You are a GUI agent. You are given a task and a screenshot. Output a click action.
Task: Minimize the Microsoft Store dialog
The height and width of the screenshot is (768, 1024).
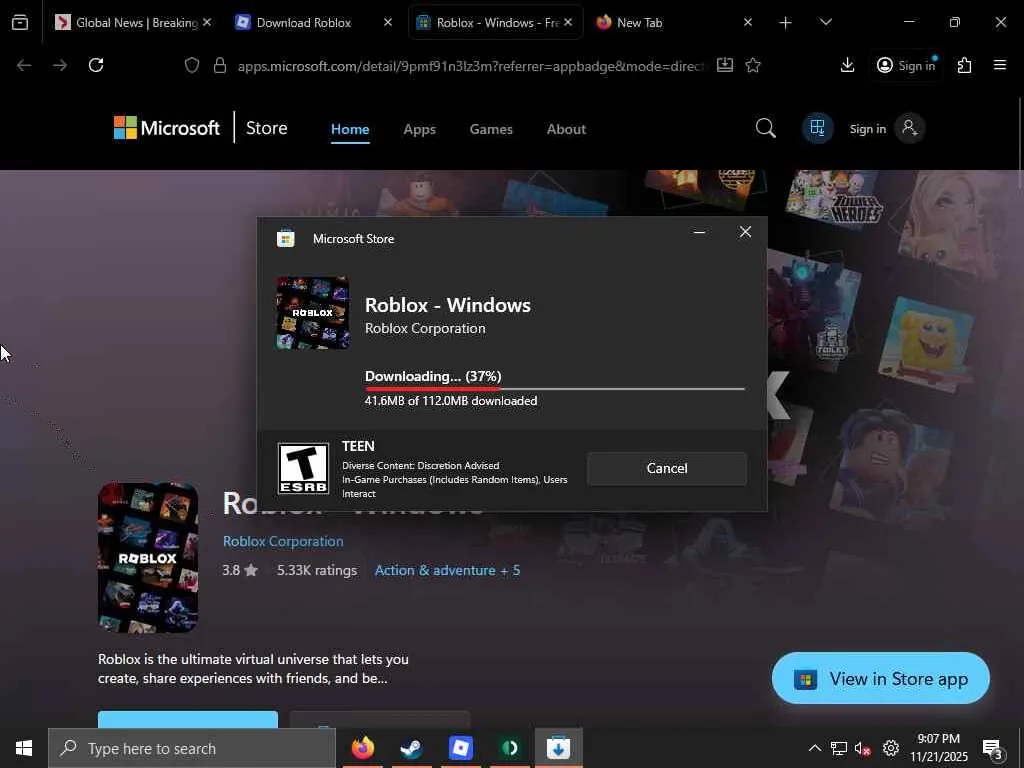click(699, 232)
